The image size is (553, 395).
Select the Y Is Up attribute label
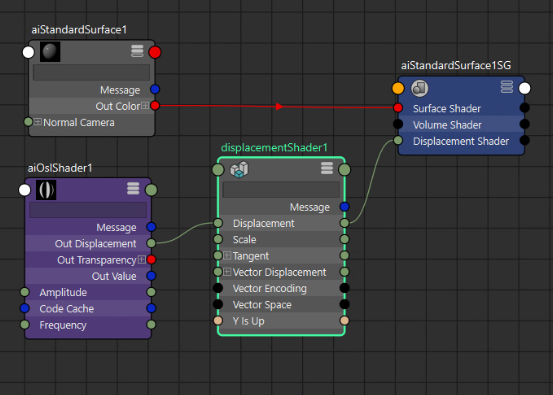point(248,321)
